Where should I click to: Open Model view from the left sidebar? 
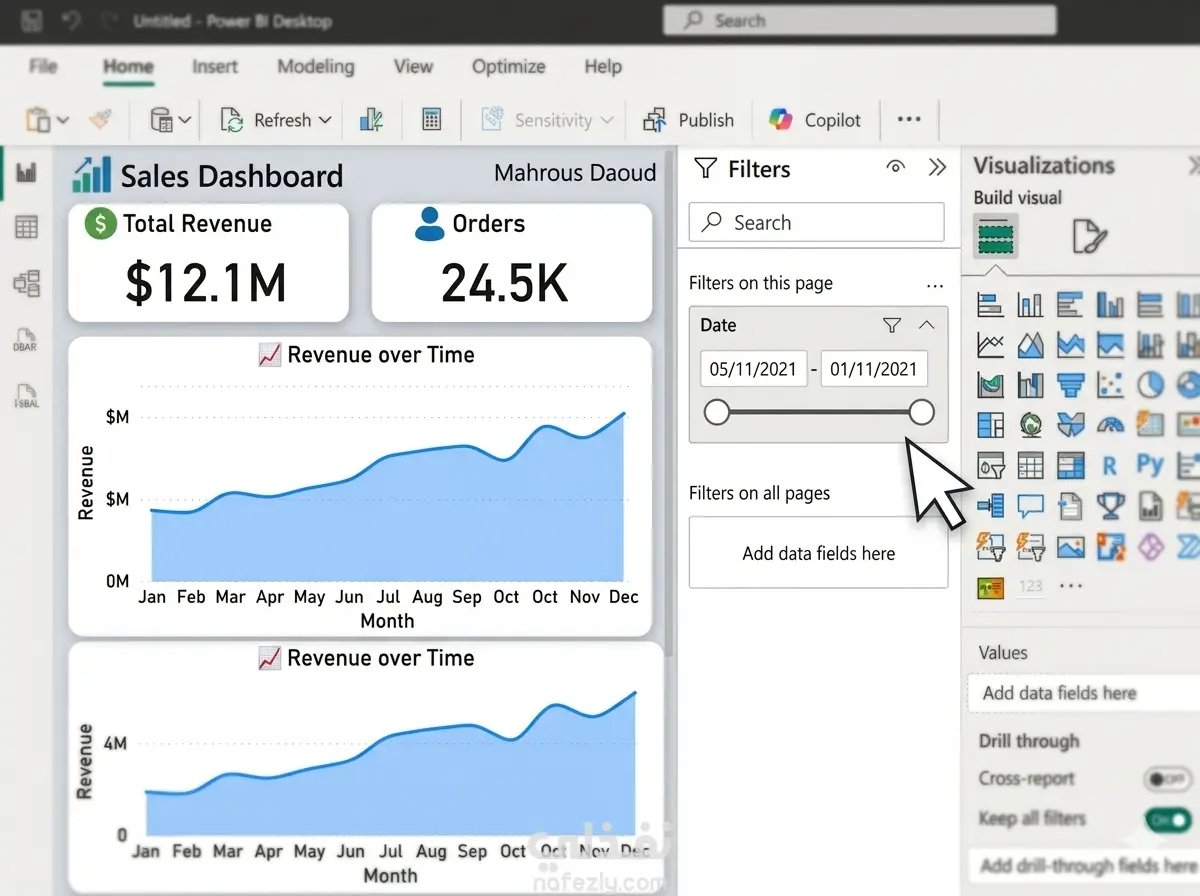[x=26, y=283]
